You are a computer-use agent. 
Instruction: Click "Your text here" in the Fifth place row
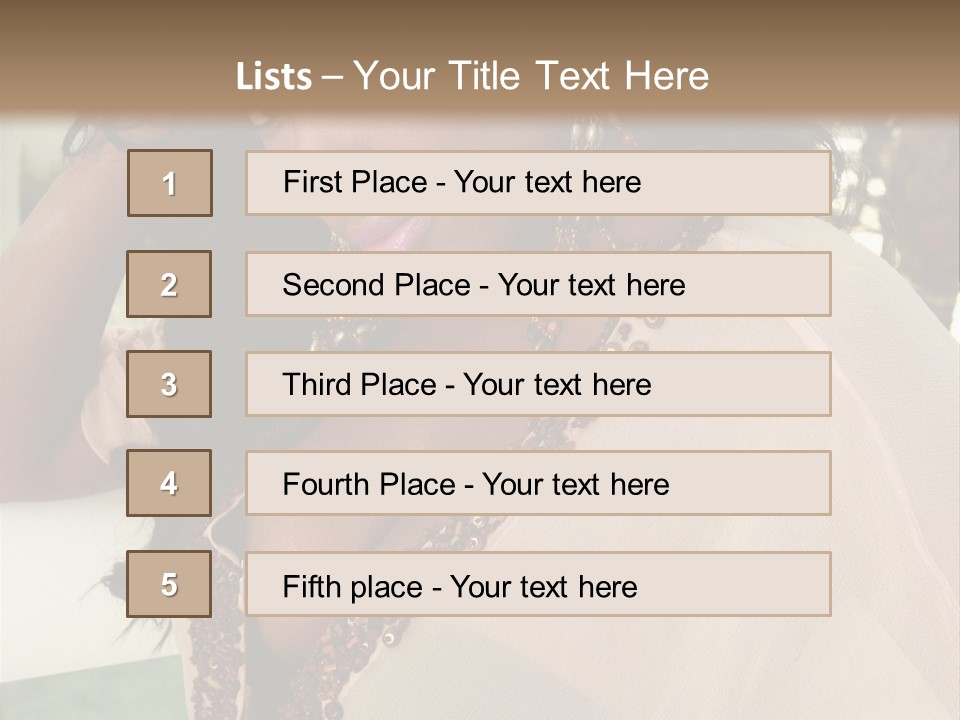click(543, 586)
